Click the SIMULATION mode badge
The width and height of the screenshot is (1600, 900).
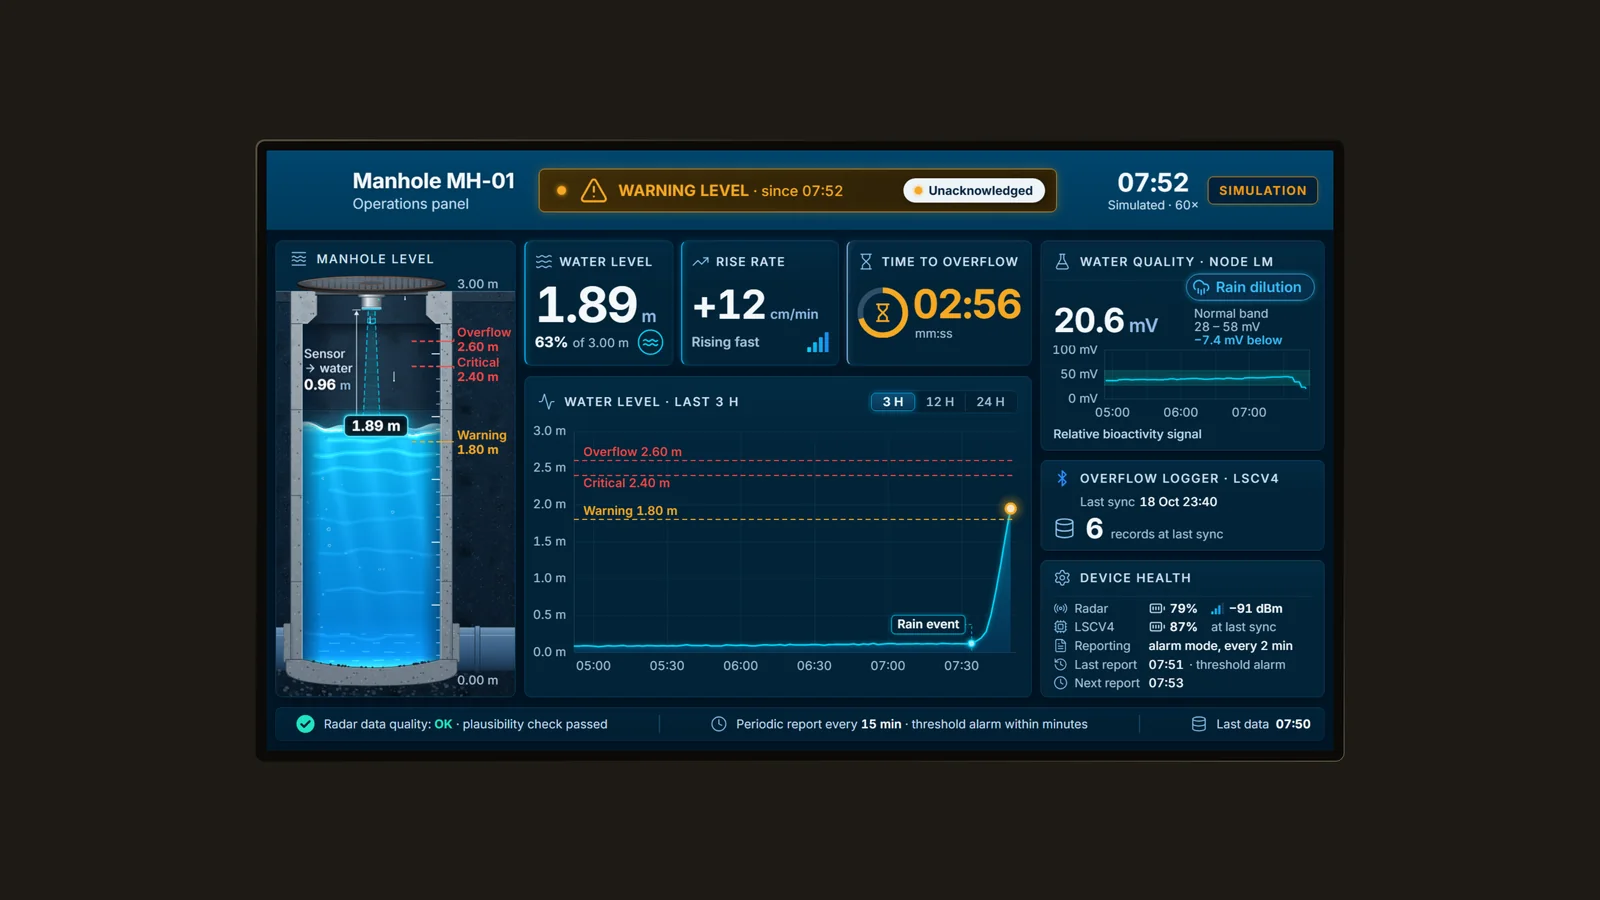click(x=1263, y=190)
